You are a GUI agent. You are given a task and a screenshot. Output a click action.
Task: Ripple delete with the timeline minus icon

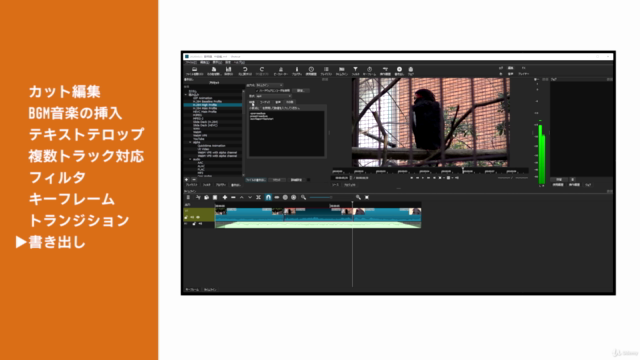point(233,198)
